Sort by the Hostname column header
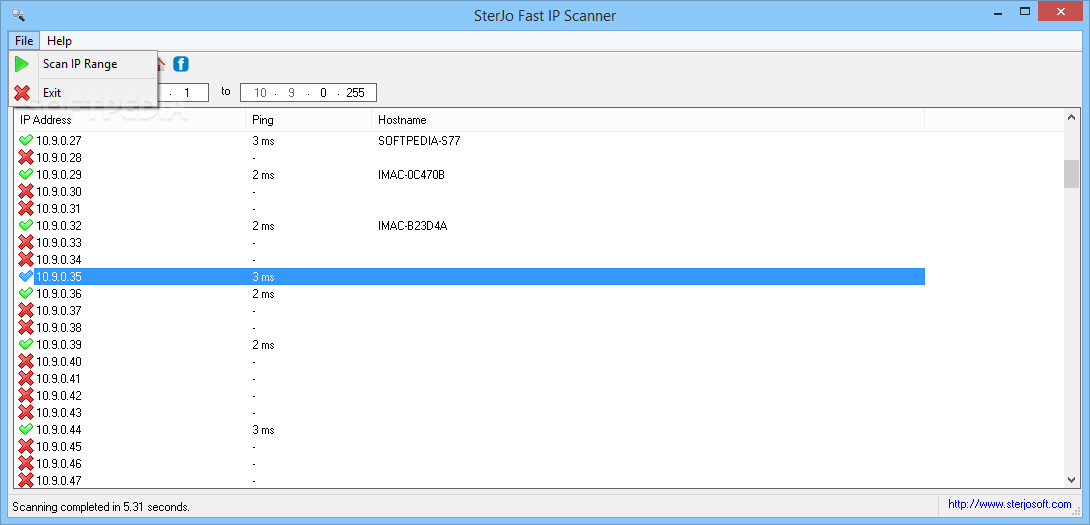This screenshot has width=1090, height=525. (x=648, y=120)
